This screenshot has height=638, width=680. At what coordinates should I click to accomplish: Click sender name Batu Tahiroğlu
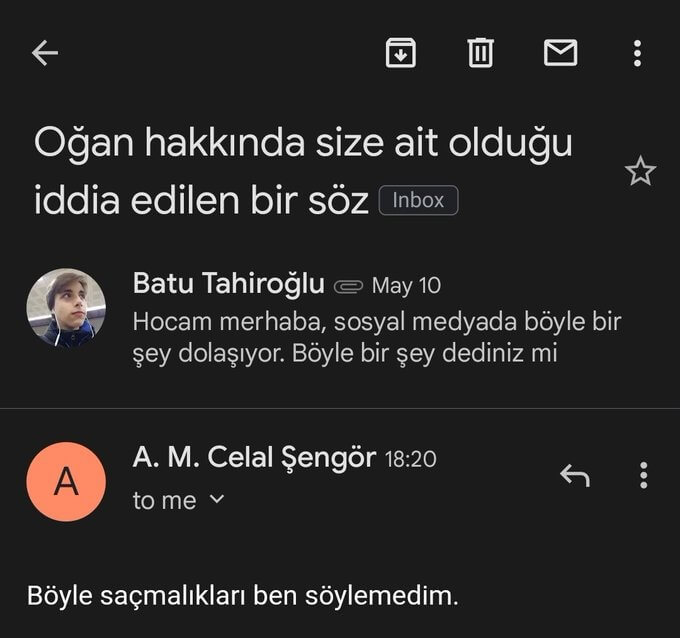[x=228, y=284]
